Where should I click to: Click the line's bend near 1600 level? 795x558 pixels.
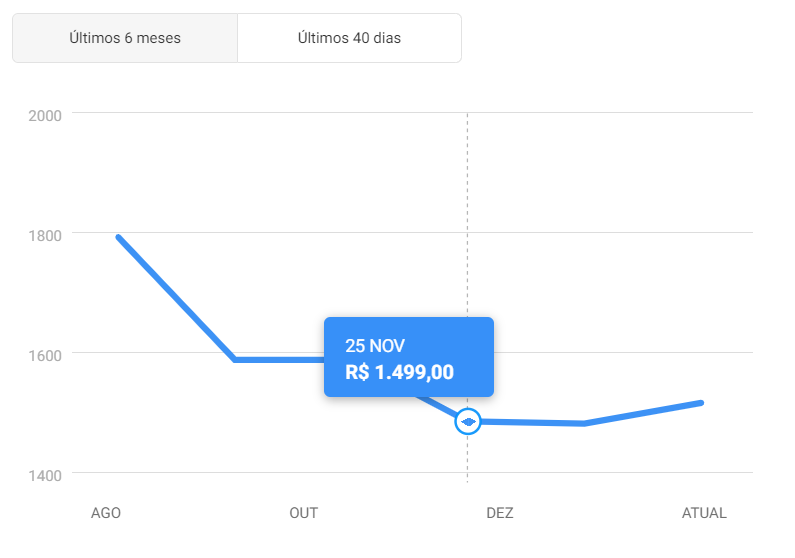[235, 359]
